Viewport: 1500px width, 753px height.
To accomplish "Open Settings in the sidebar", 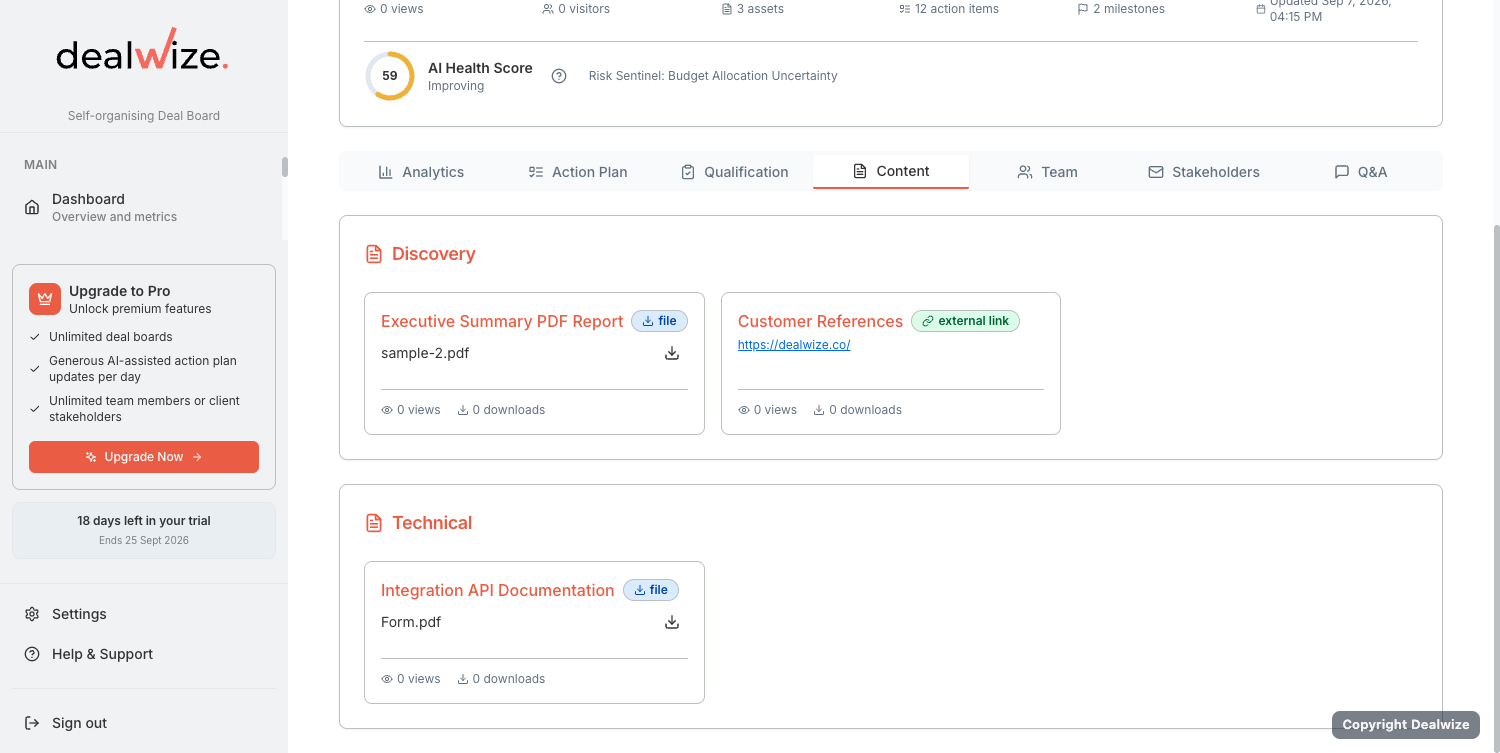I will (144, 614).
